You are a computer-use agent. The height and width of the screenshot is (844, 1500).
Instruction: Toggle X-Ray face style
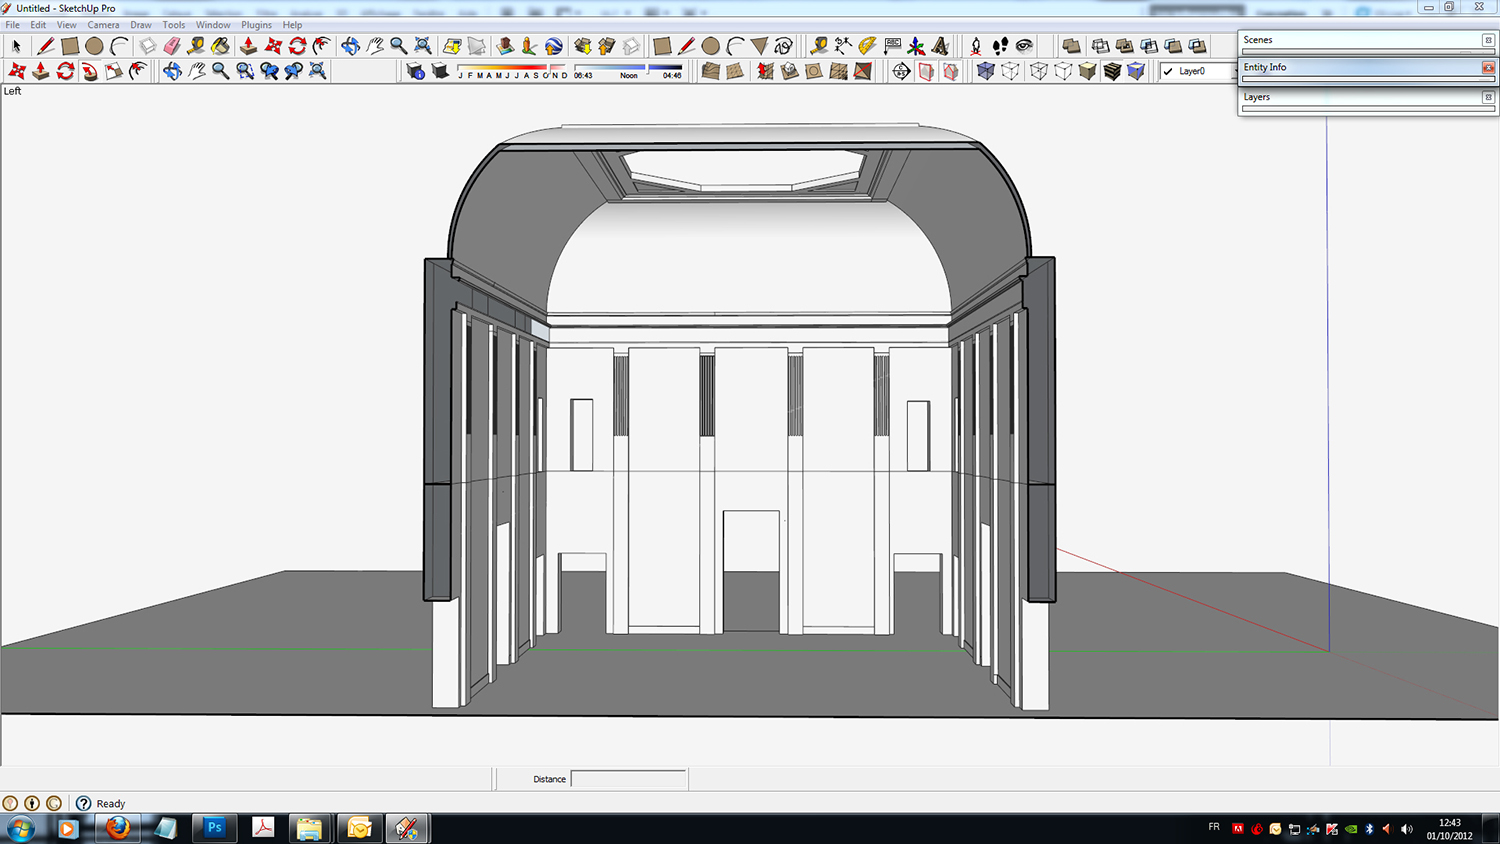tap(986, 71)
